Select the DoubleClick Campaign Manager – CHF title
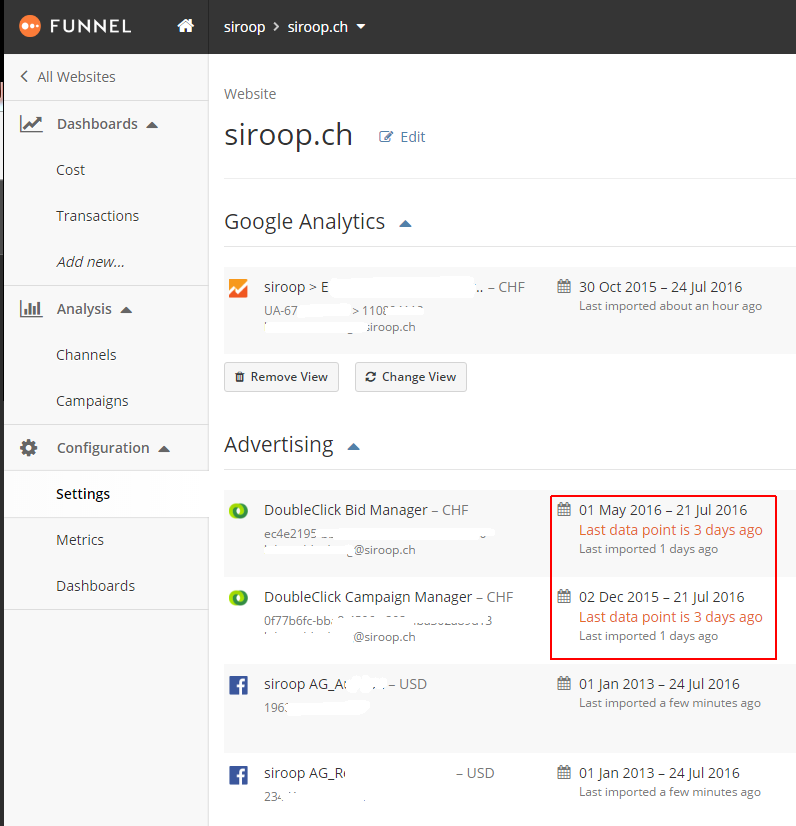This screenshot has height=826, width=796. tap(388, 597)
